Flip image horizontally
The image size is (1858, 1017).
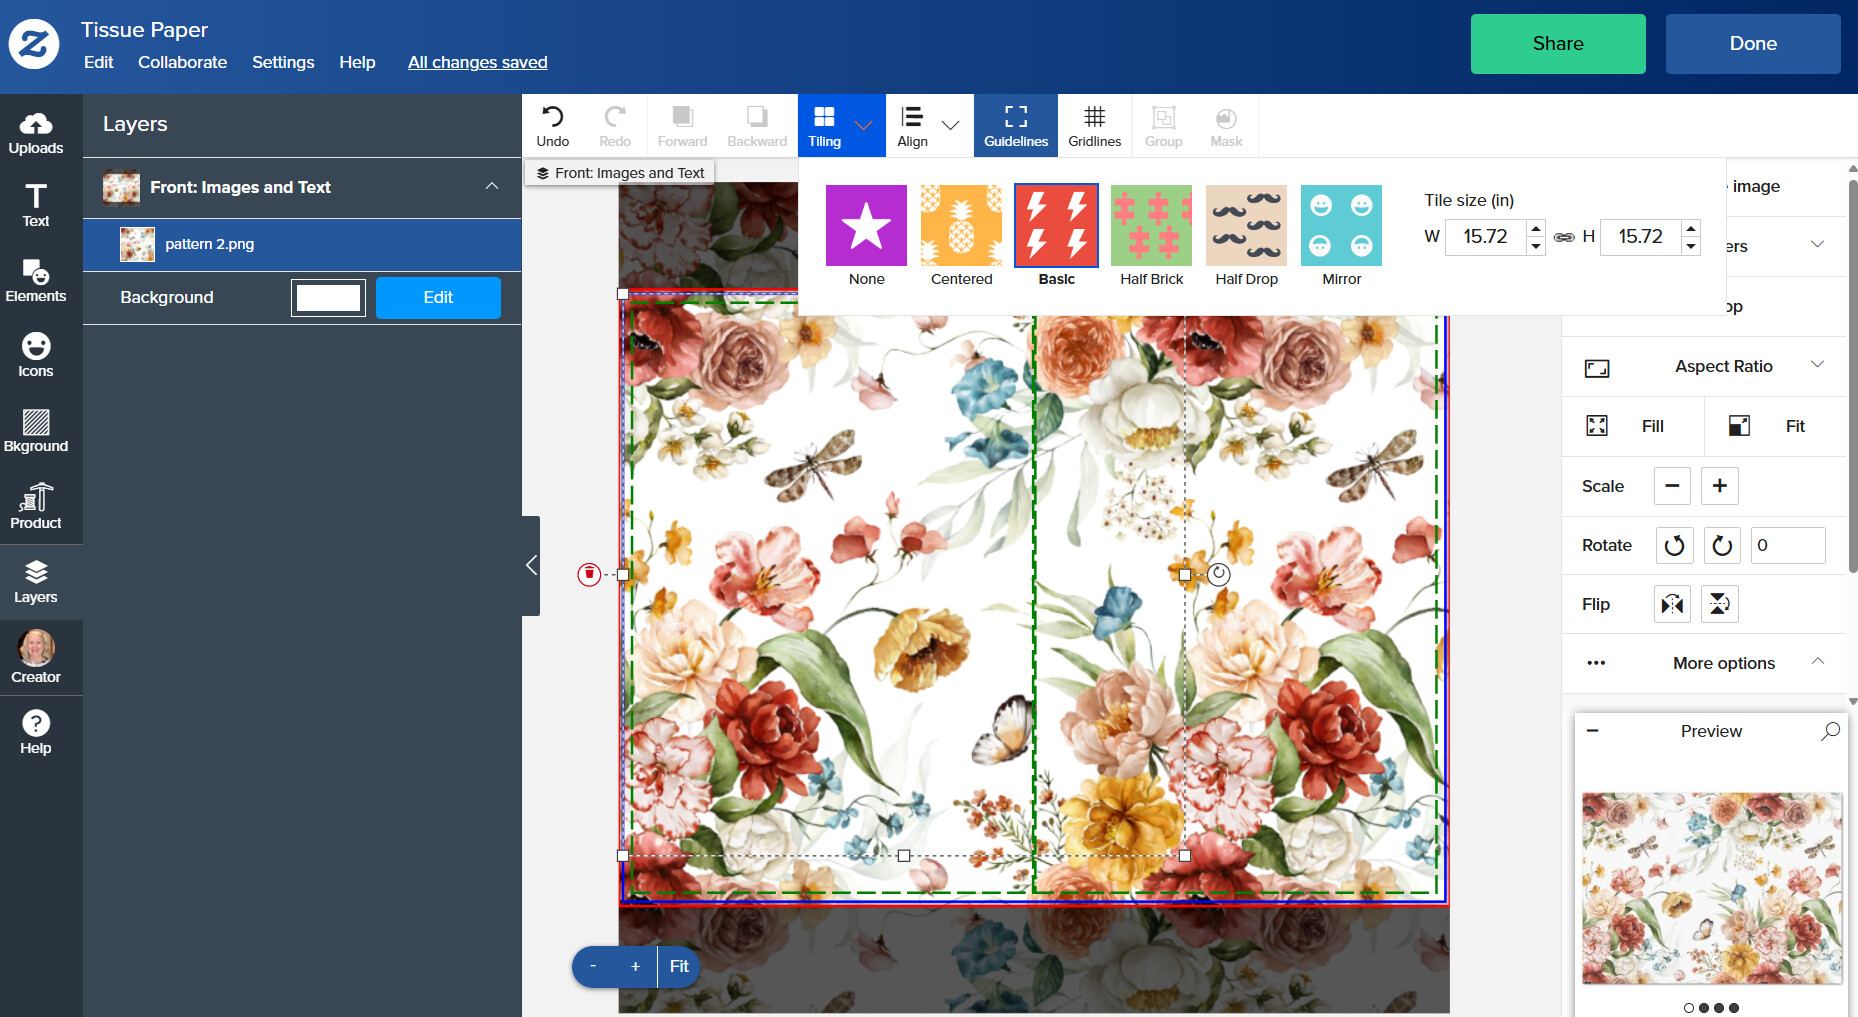click(x=1672, y=604)
